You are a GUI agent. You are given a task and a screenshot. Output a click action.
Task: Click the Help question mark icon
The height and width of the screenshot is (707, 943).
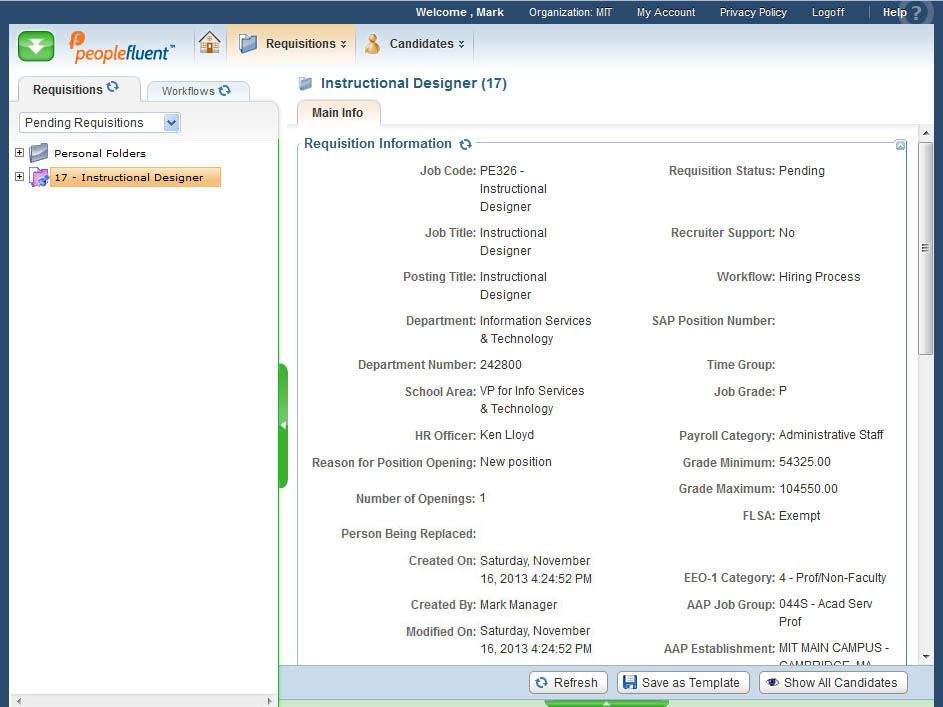point(917,13)
